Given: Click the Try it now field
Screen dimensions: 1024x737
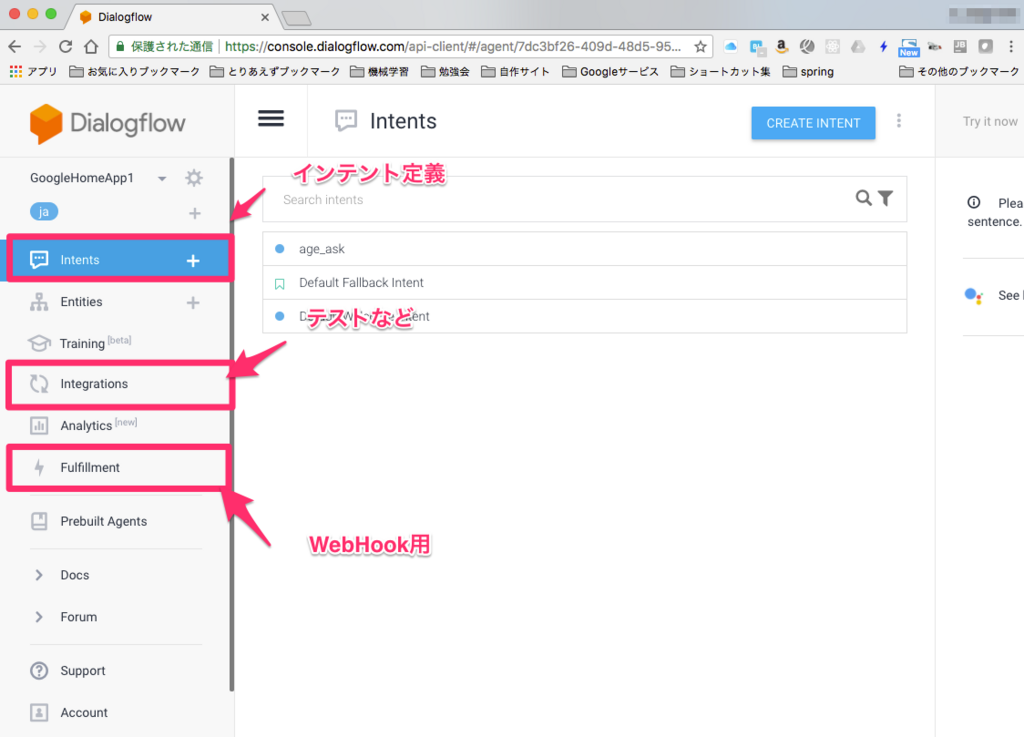Looking at the screenshot, I should [x=989, y=121].
